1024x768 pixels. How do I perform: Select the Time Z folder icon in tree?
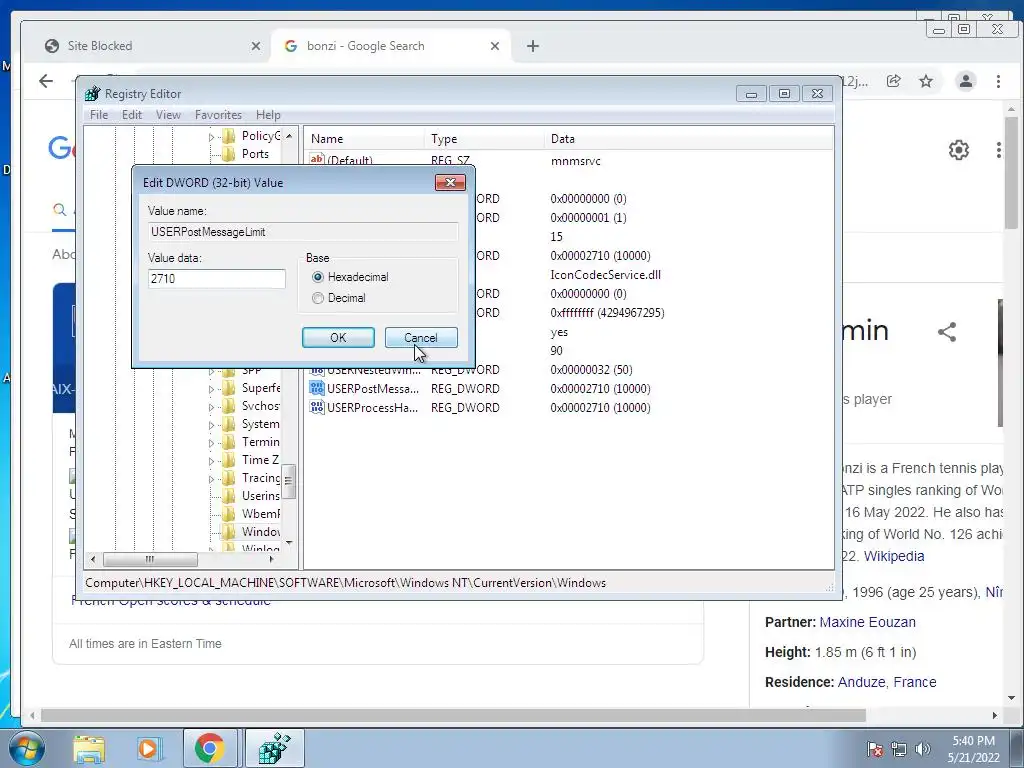click(229, 460)
